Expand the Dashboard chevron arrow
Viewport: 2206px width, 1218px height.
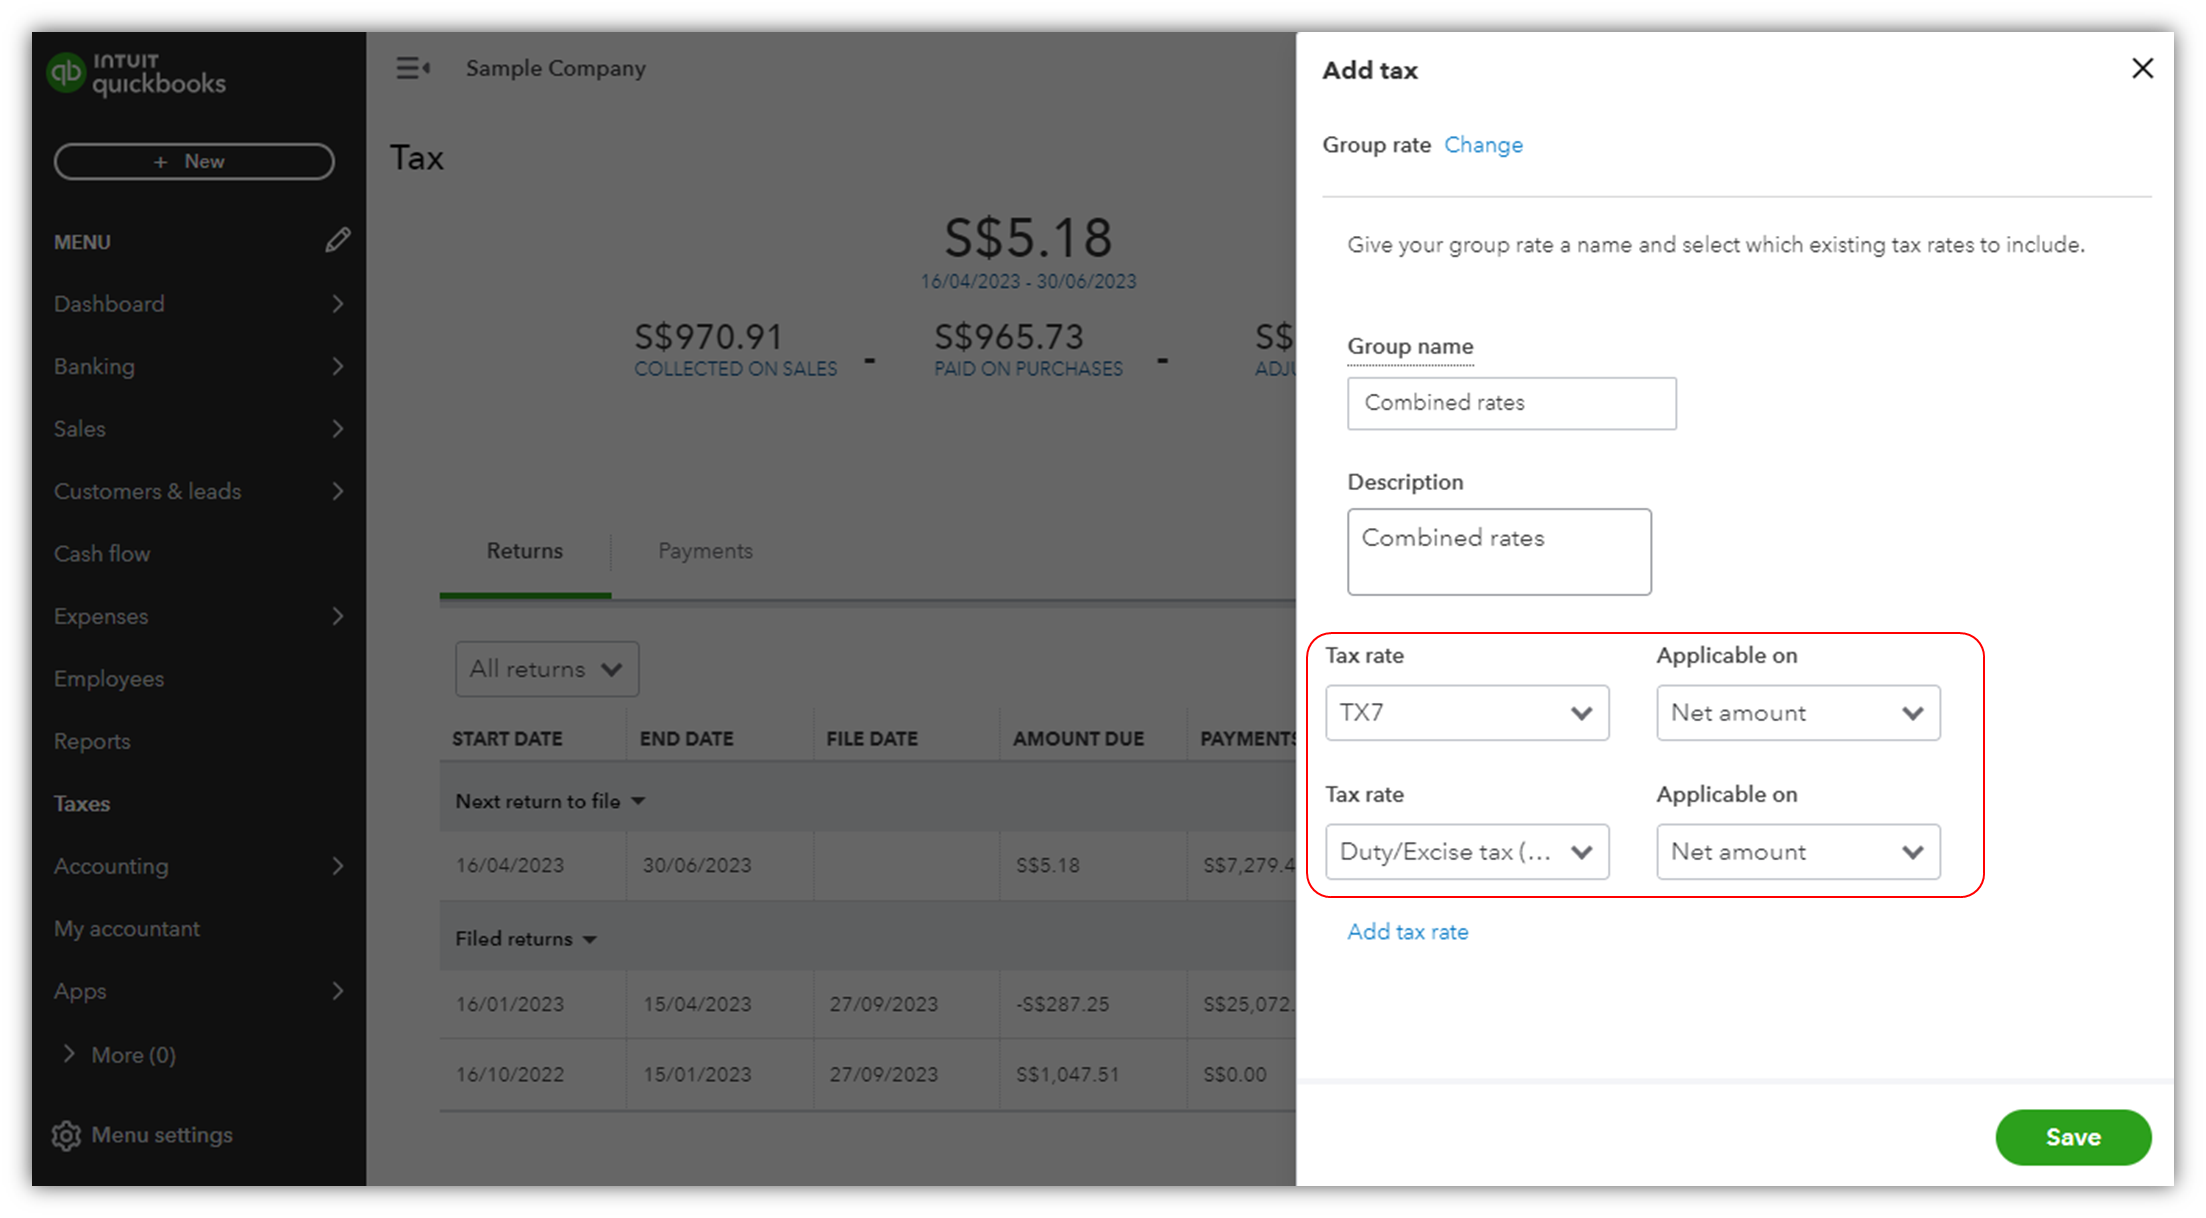[x=337, y=304]
